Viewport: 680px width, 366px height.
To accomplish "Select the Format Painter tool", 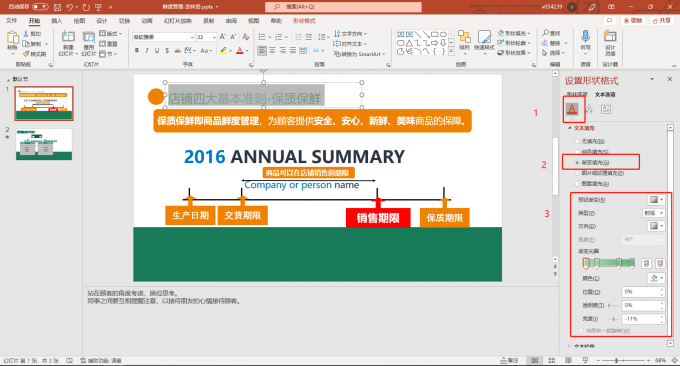I will coord(34,54).
